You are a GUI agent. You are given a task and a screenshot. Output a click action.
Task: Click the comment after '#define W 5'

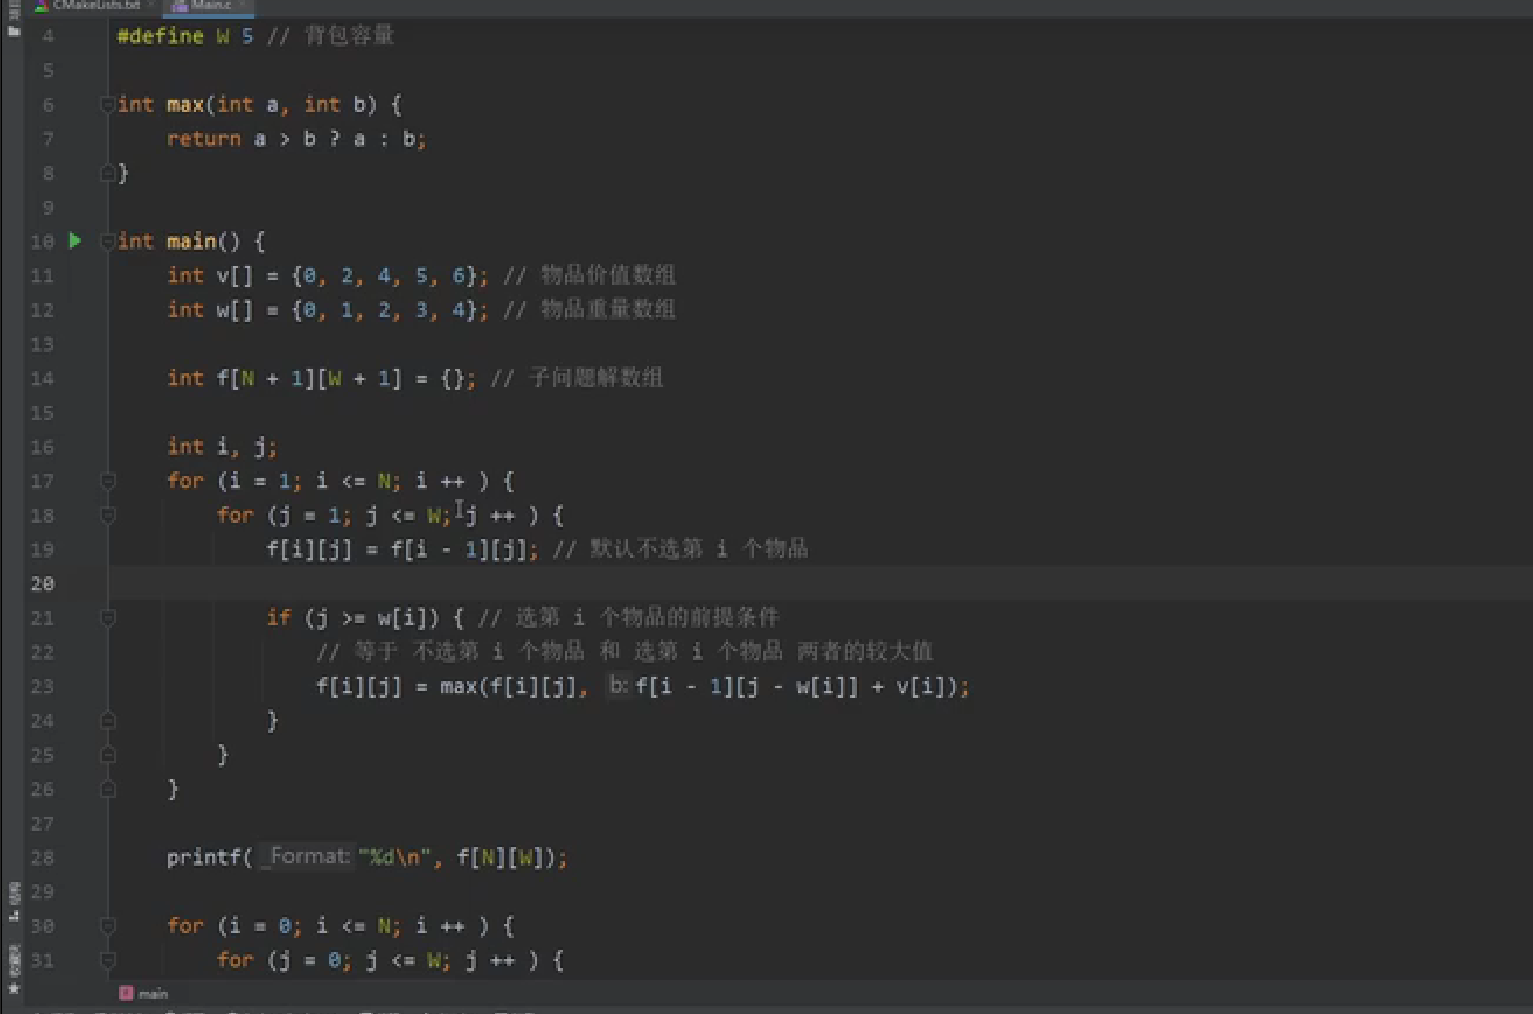pos(330,36)
